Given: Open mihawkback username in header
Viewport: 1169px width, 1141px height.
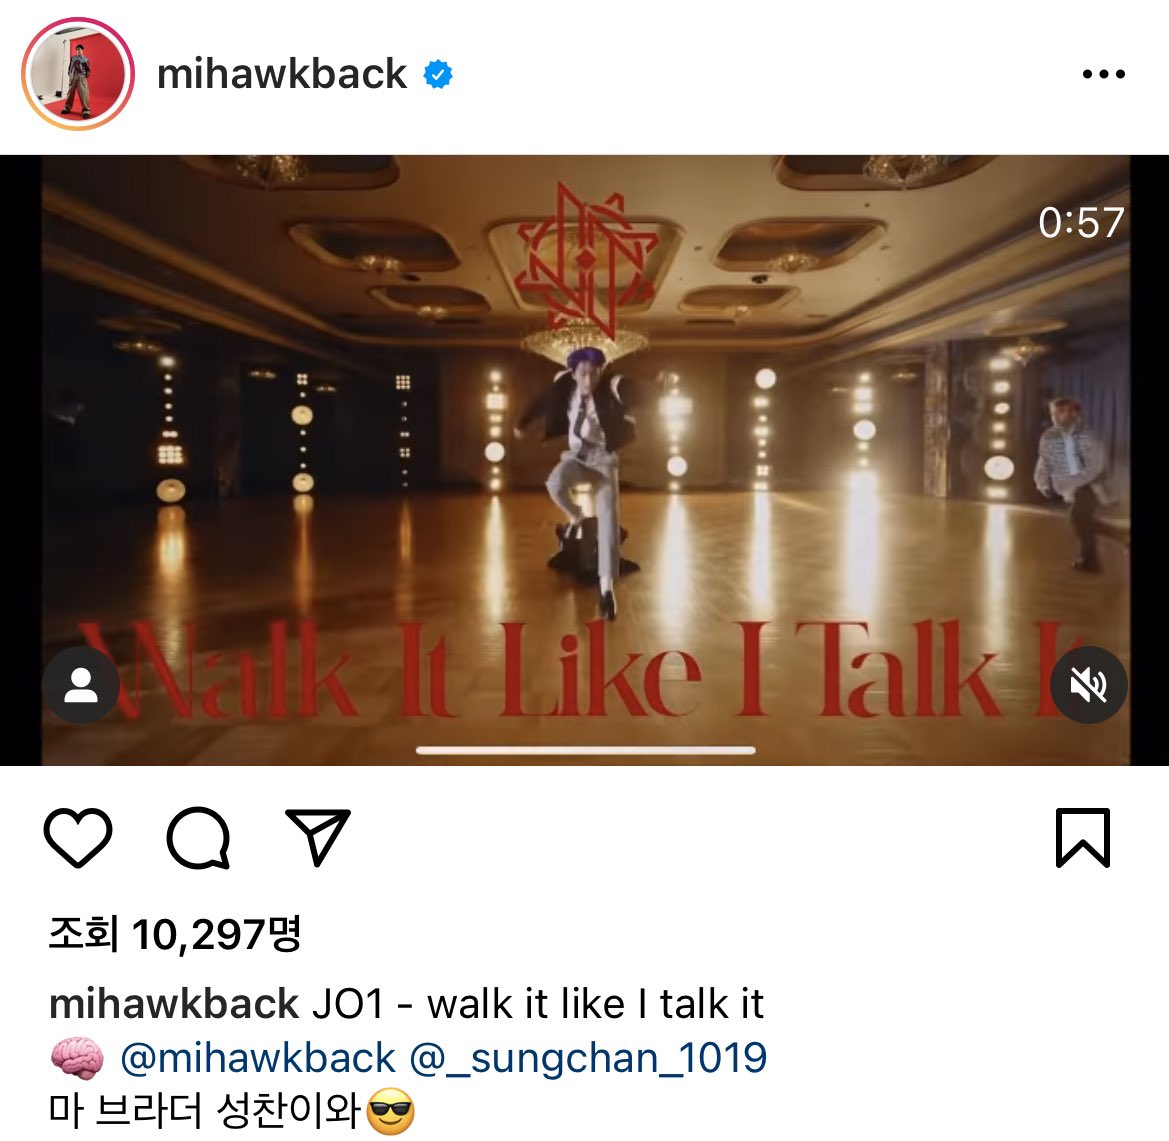Looking at the screenshot, I should (x=282, y=74).
